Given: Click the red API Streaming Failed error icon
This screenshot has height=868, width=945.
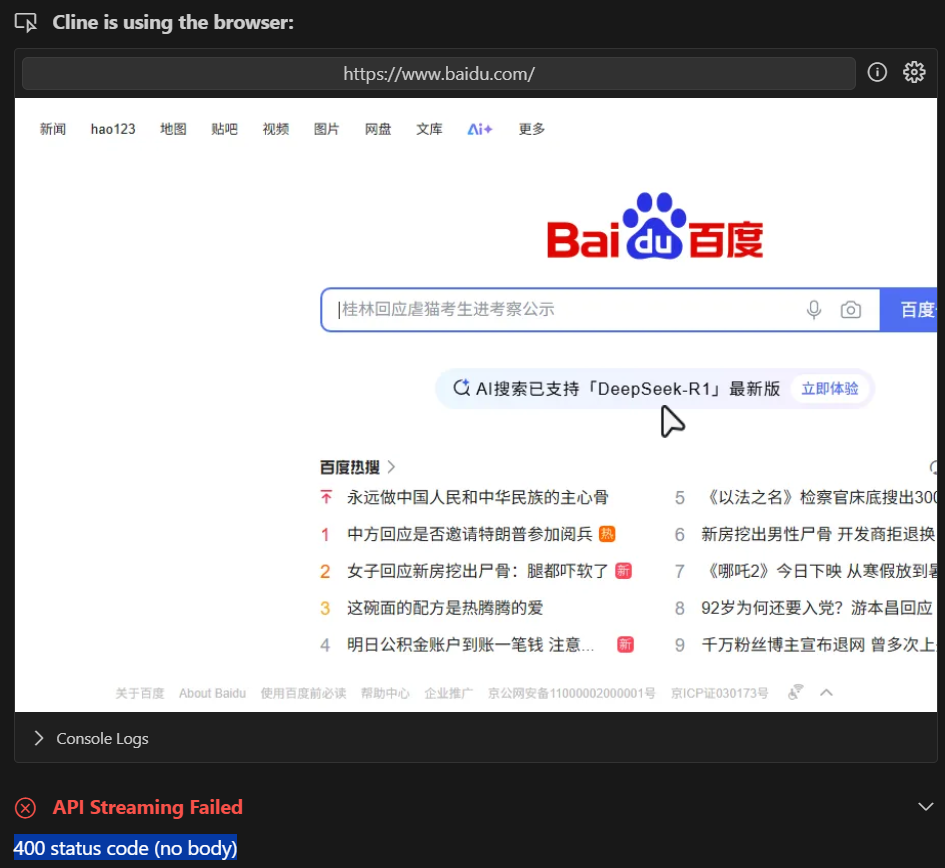Looking at the screenshot, I should [x=25, y=808].
